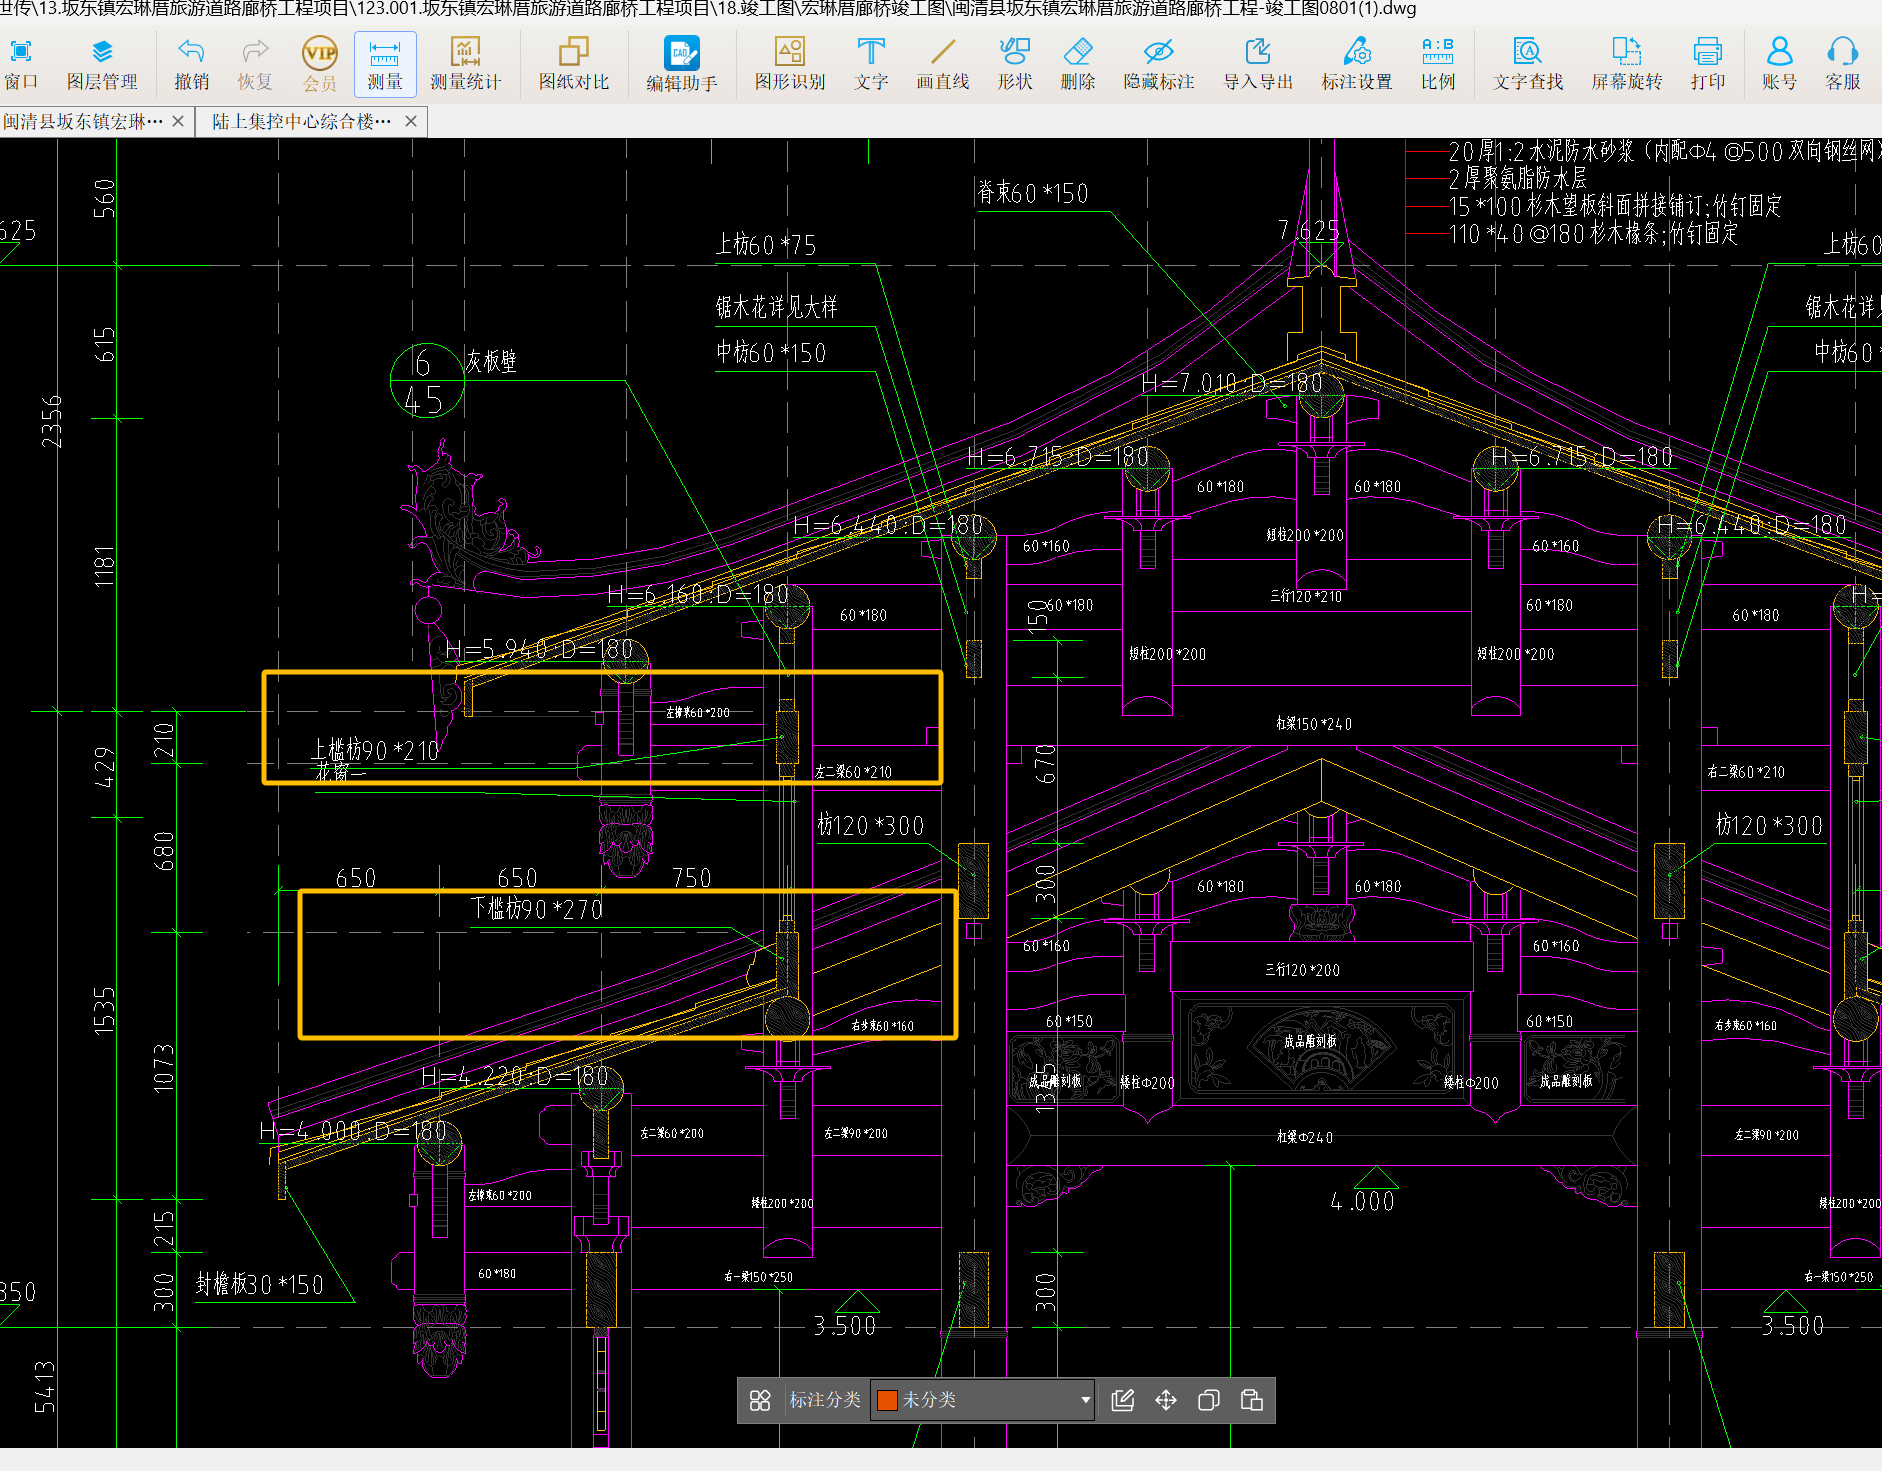This screenshot has height=1471, width=1882.
Task: Rotate view with 屏幕旋转
Action: point(1627,64)
